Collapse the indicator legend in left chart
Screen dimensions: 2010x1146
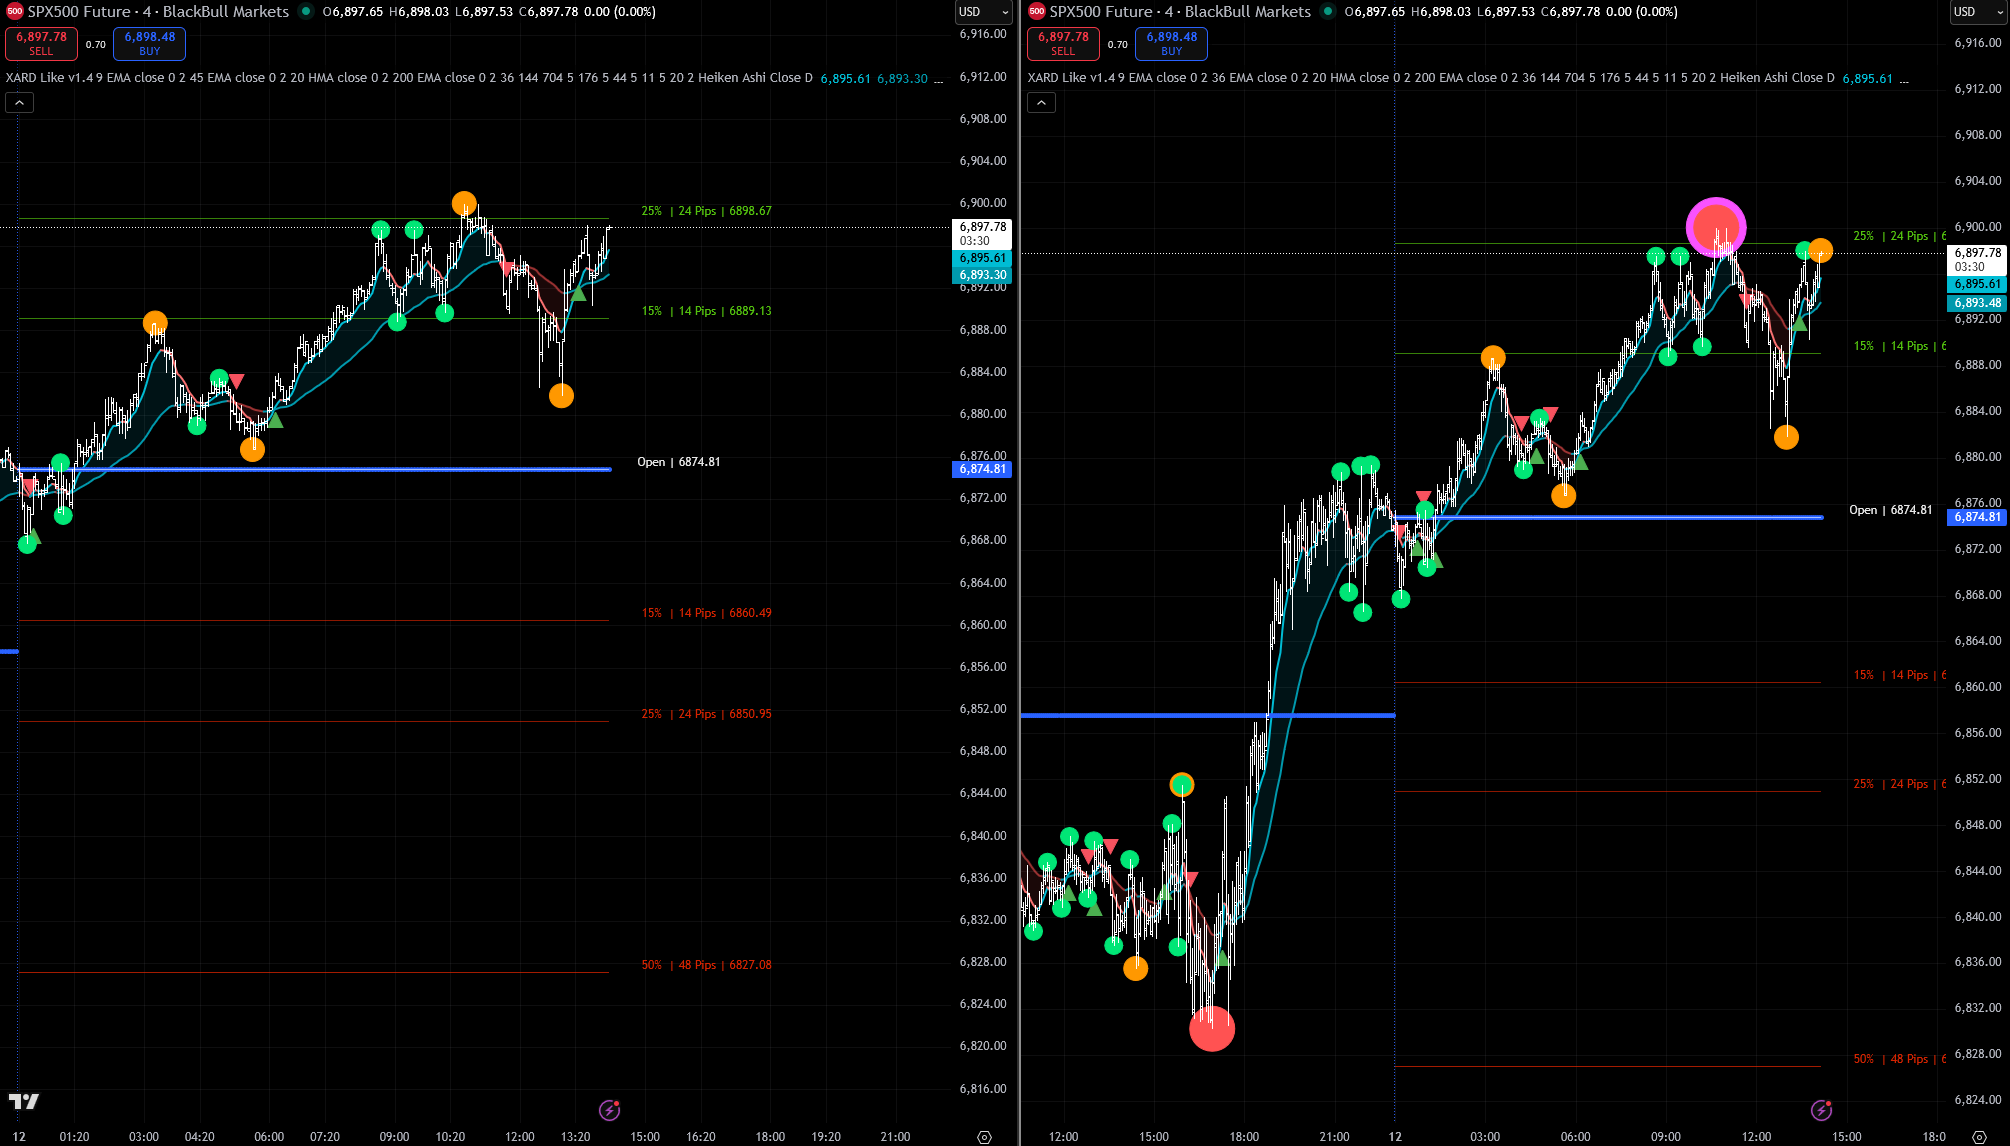19,102
